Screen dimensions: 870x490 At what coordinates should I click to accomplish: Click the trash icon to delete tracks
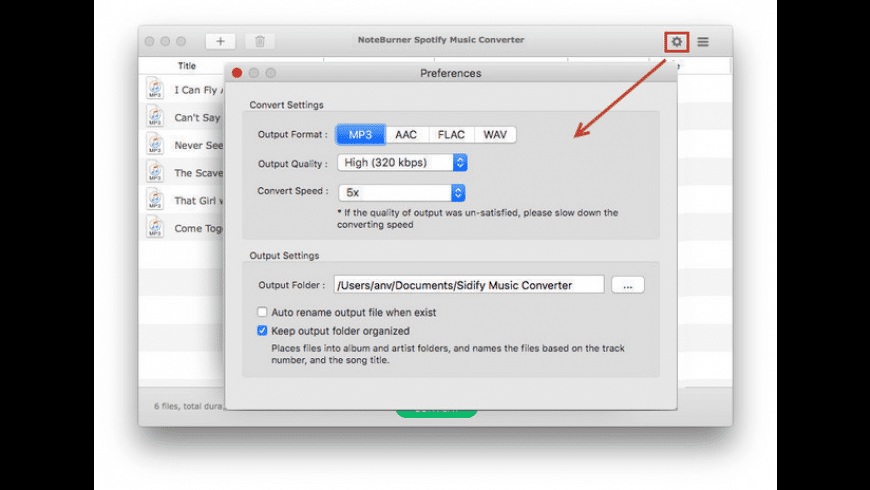coord(260,41)
